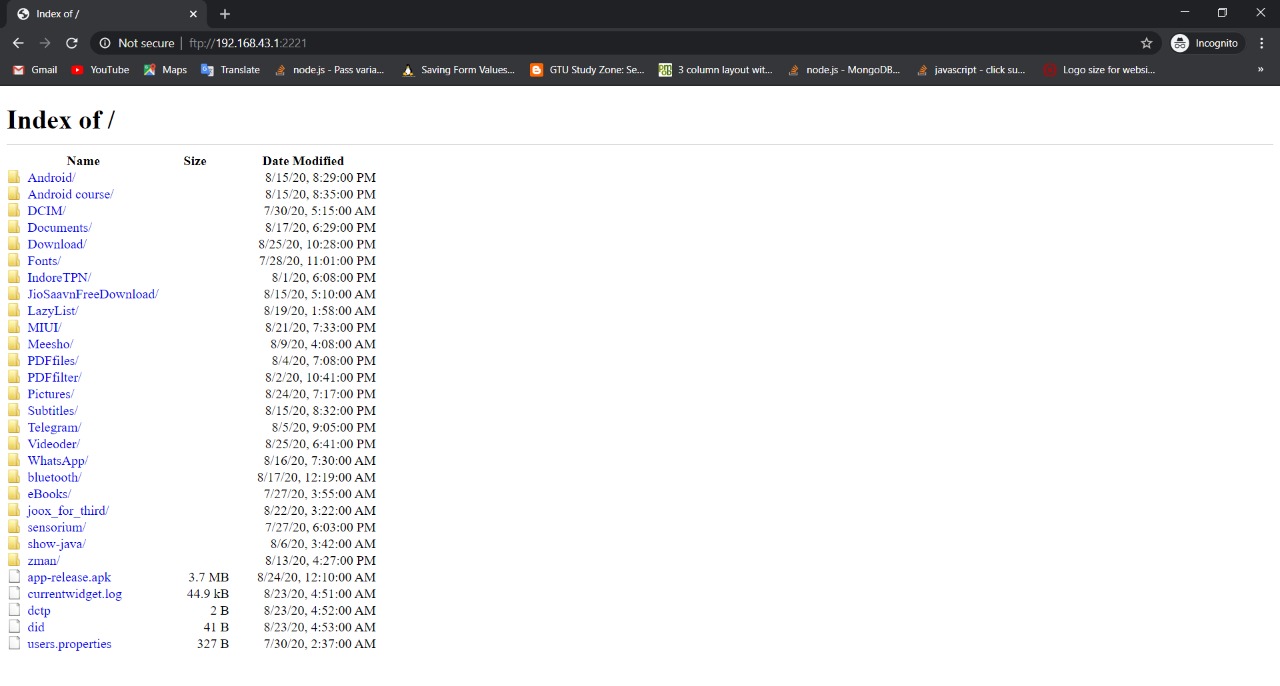Expand the hidden bookmarks overflow chevron

[x=1260, y=70]
